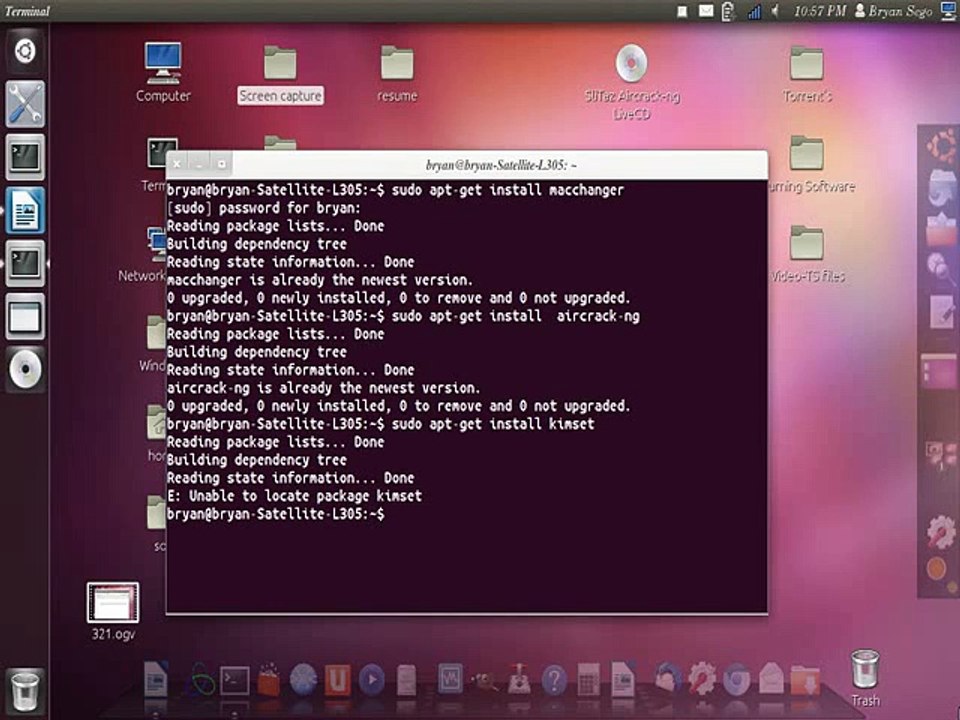Click '[sudo] password for bryan:' line
Screen dimensions: 960x720
tap(263, 208)
